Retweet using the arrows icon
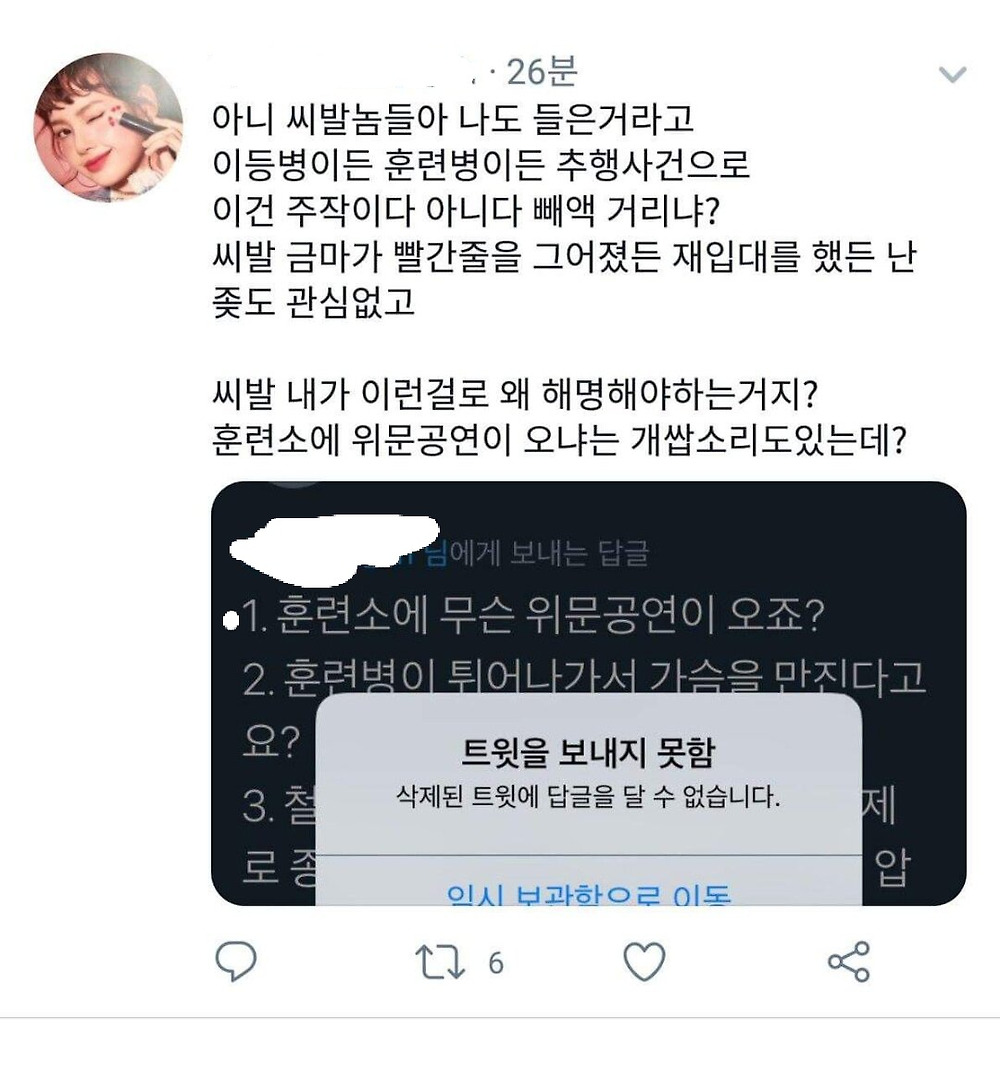This screenshot has height=1079, width=1000. (x=440, y=962)
